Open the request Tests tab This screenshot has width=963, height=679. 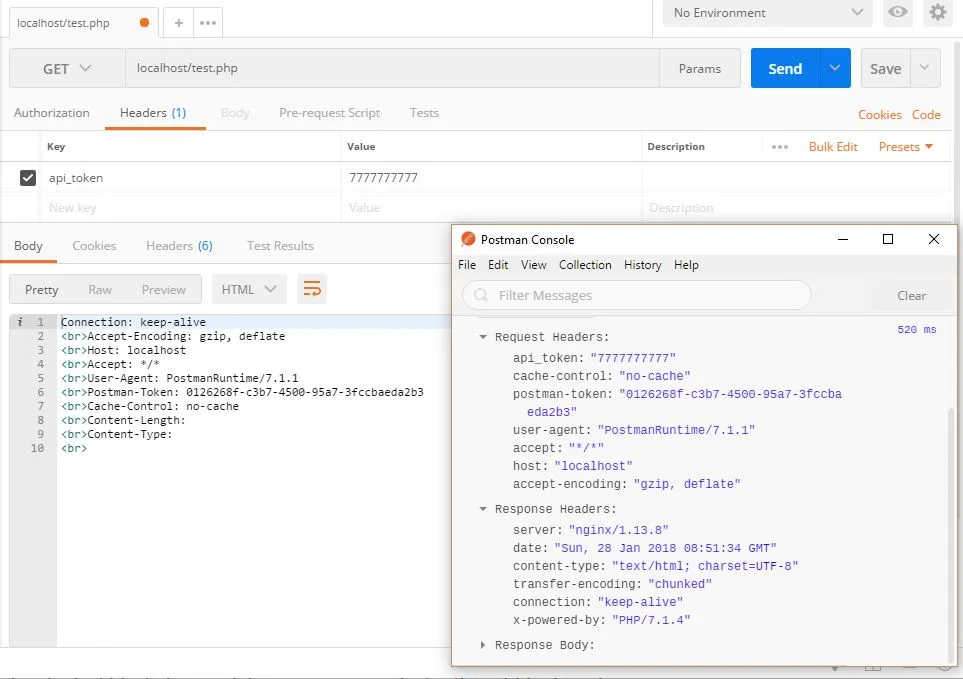point(424,113)
